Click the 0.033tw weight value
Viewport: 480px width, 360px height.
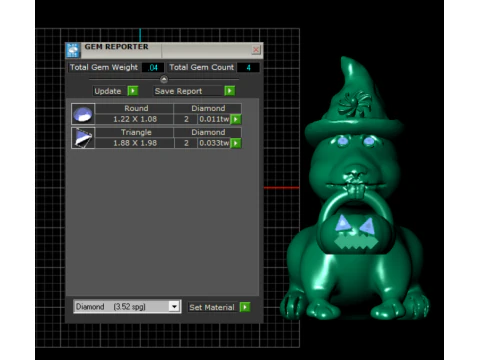click(214, 143)
